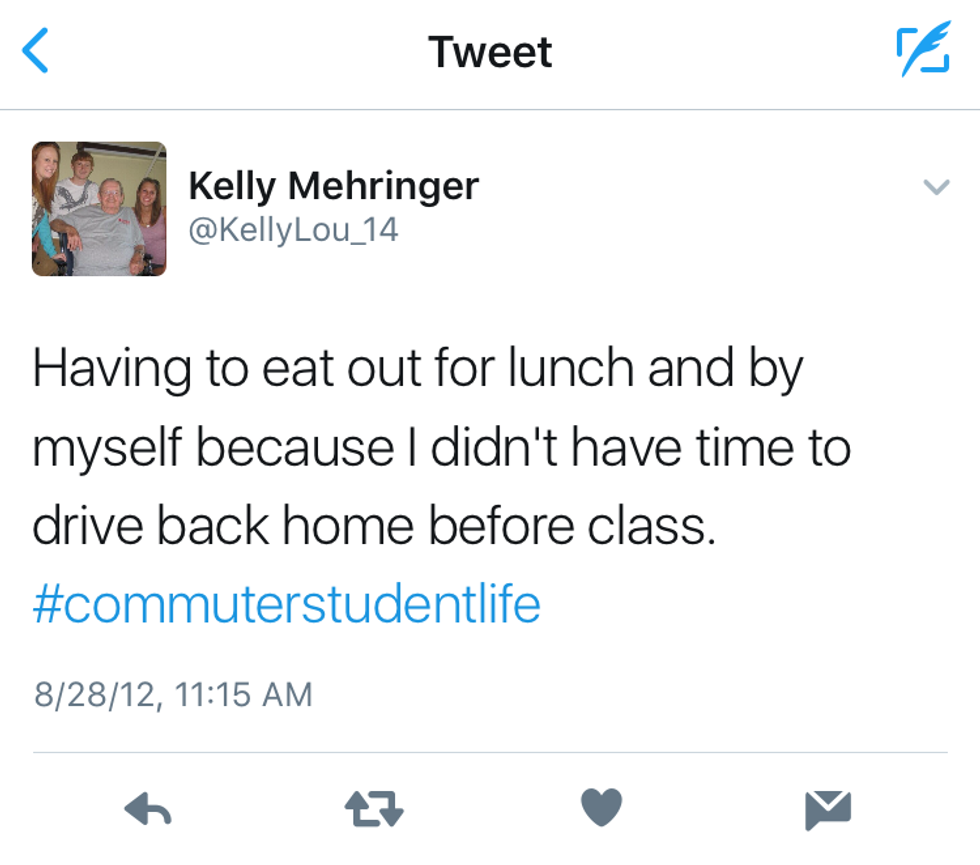Image resolution: width=980 pixels, height=865 pixels.
Task: Open Kelly Mehringer's profile photo
Action: 99,209
